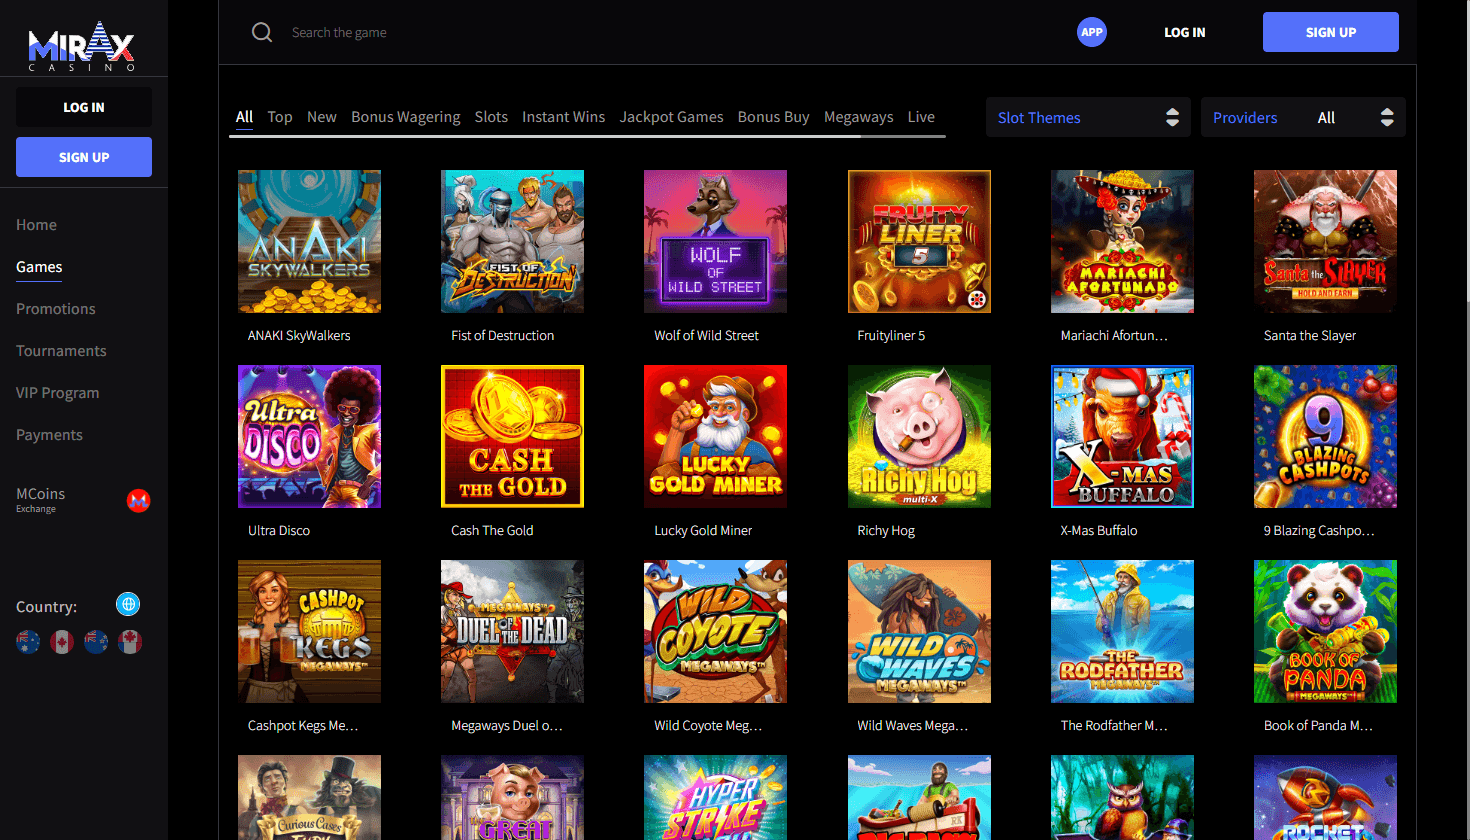Viewport: 1470px width, 840px height.
Task: Open the Live games category
Action: point(920,117)
